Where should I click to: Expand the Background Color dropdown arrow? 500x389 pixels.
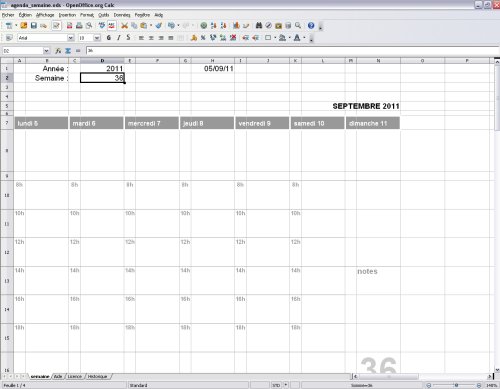[289, 38]
